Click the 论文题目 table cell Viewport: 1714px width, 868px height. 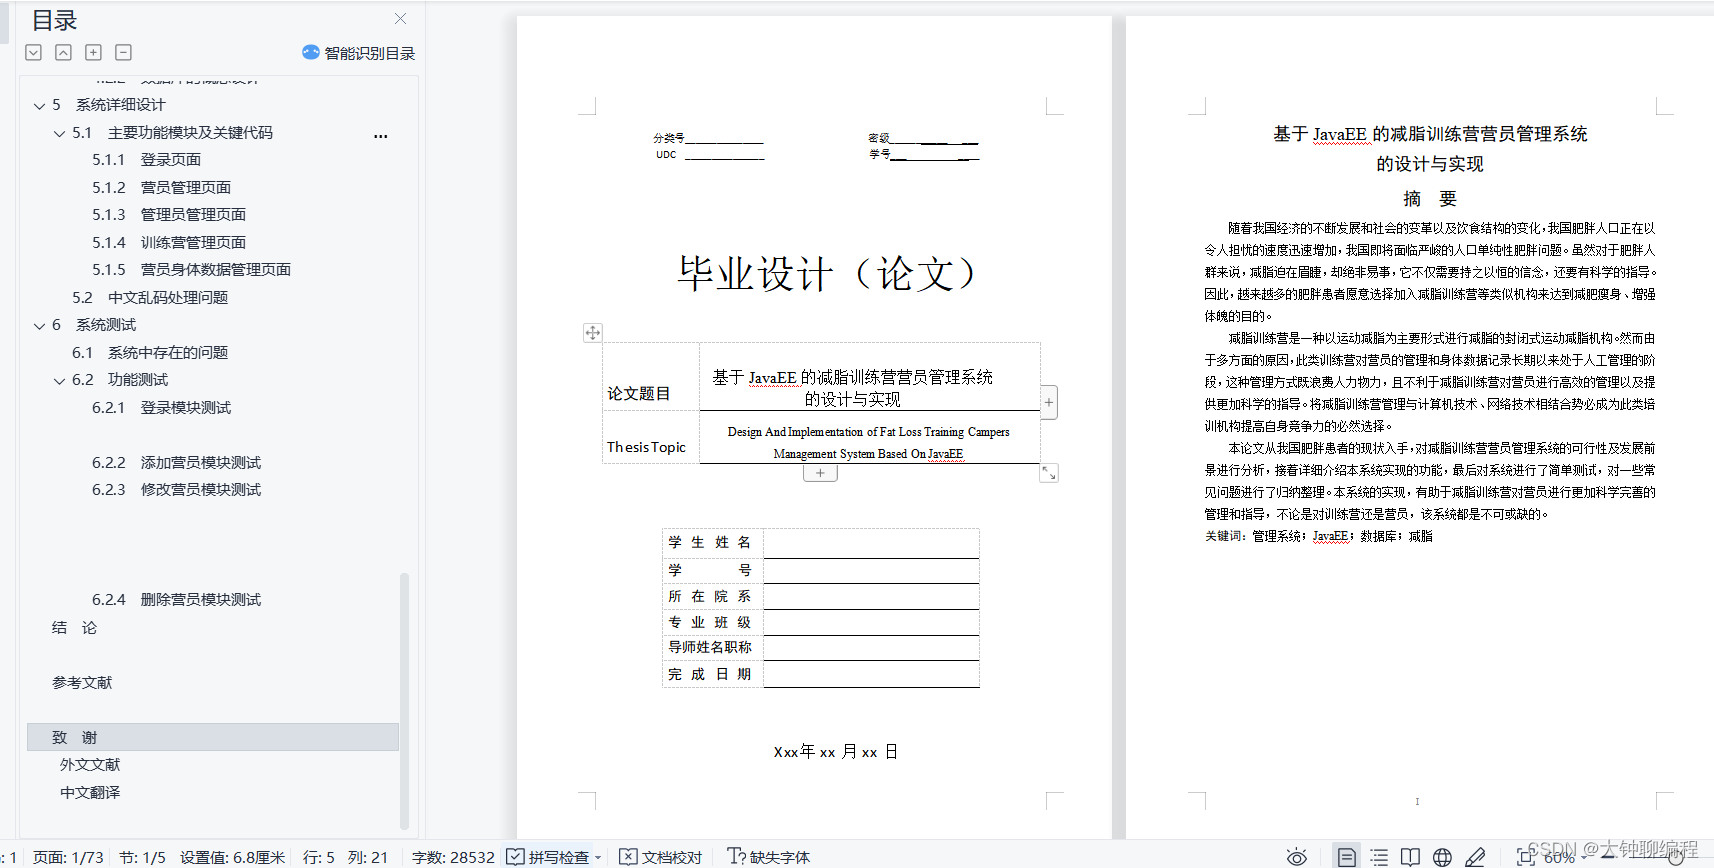[x=651, y=377]
